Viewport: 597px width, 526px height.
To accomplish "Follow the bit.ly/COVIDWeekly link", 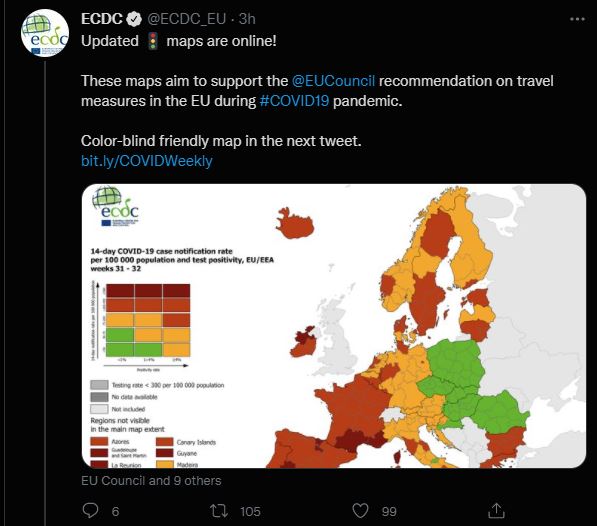I will (147, 161).
